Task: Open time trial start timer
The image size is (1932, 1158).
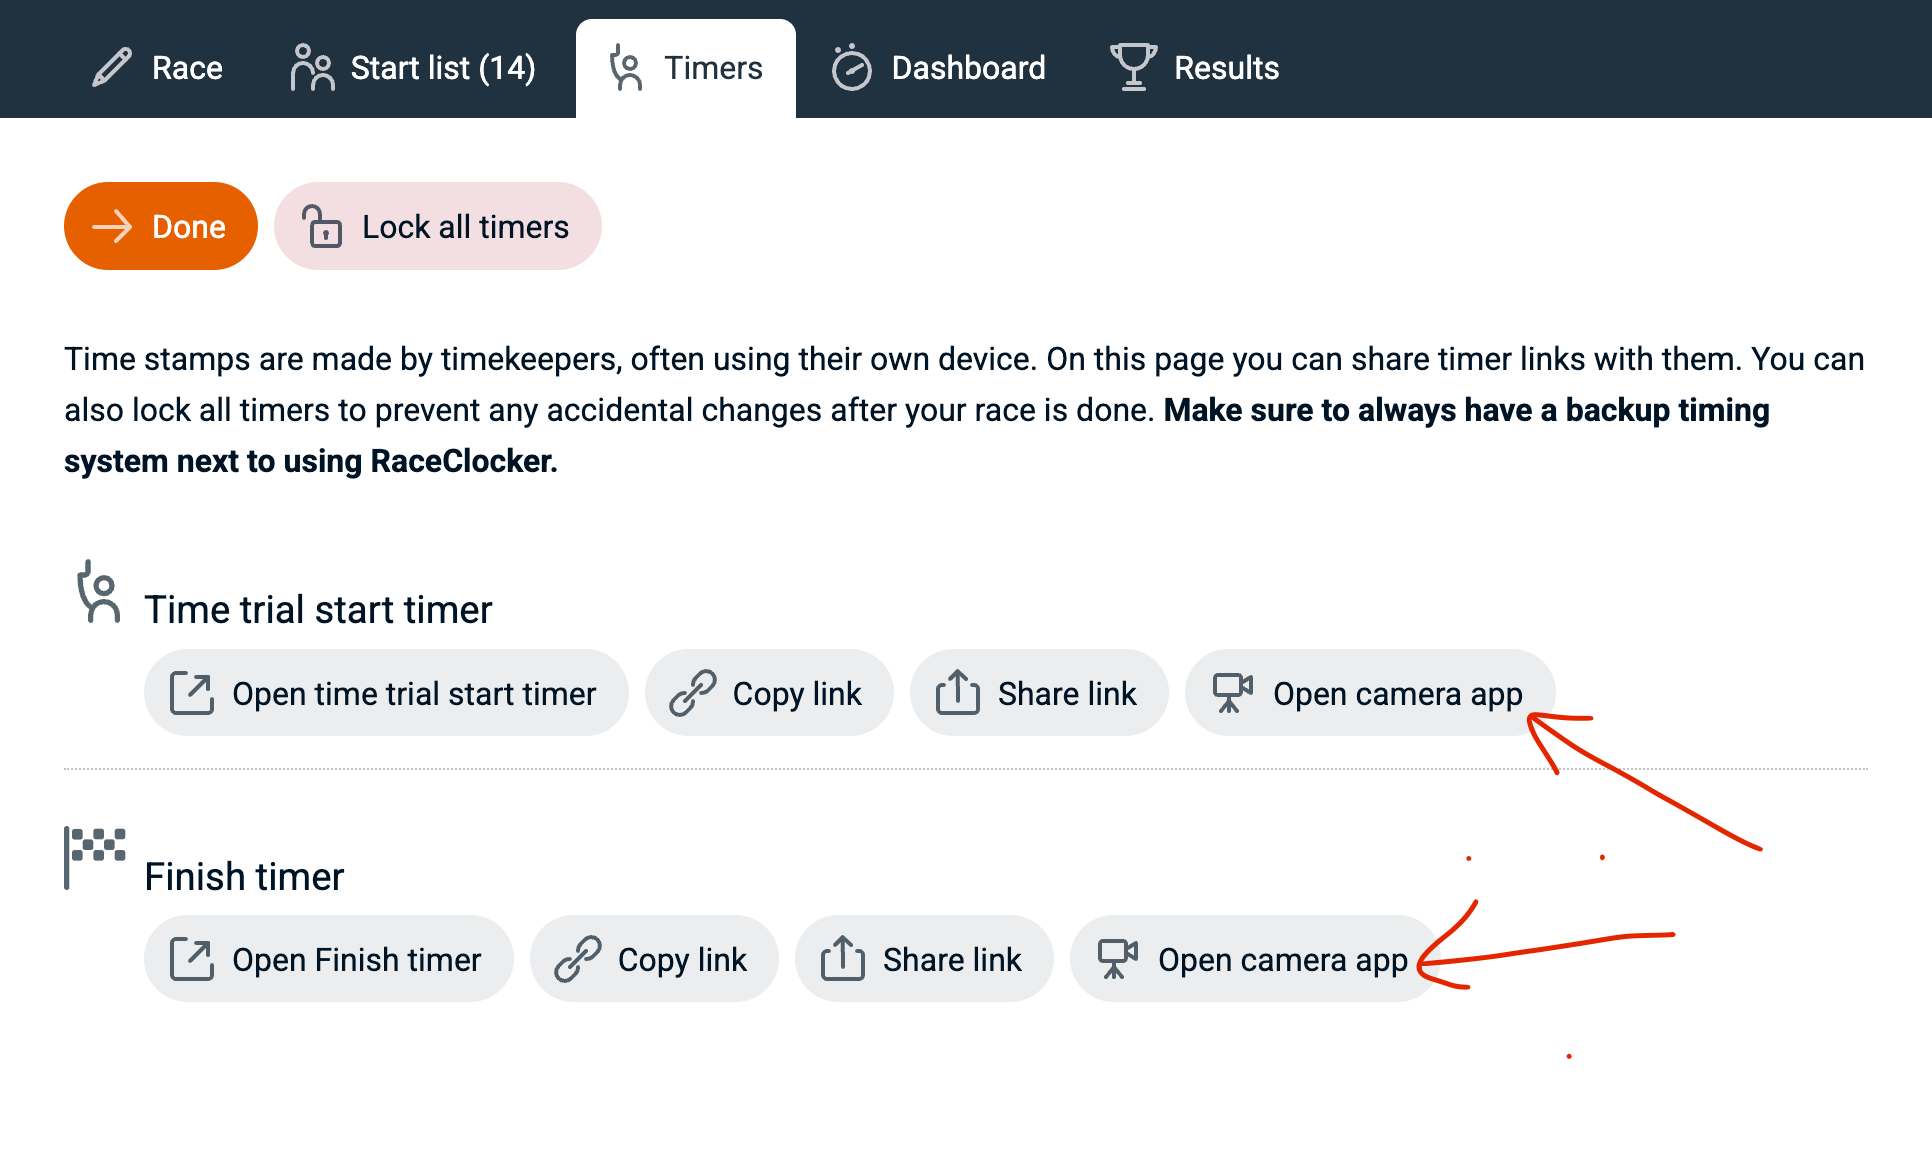Action: pyautogui.click(x=385, y=693)
